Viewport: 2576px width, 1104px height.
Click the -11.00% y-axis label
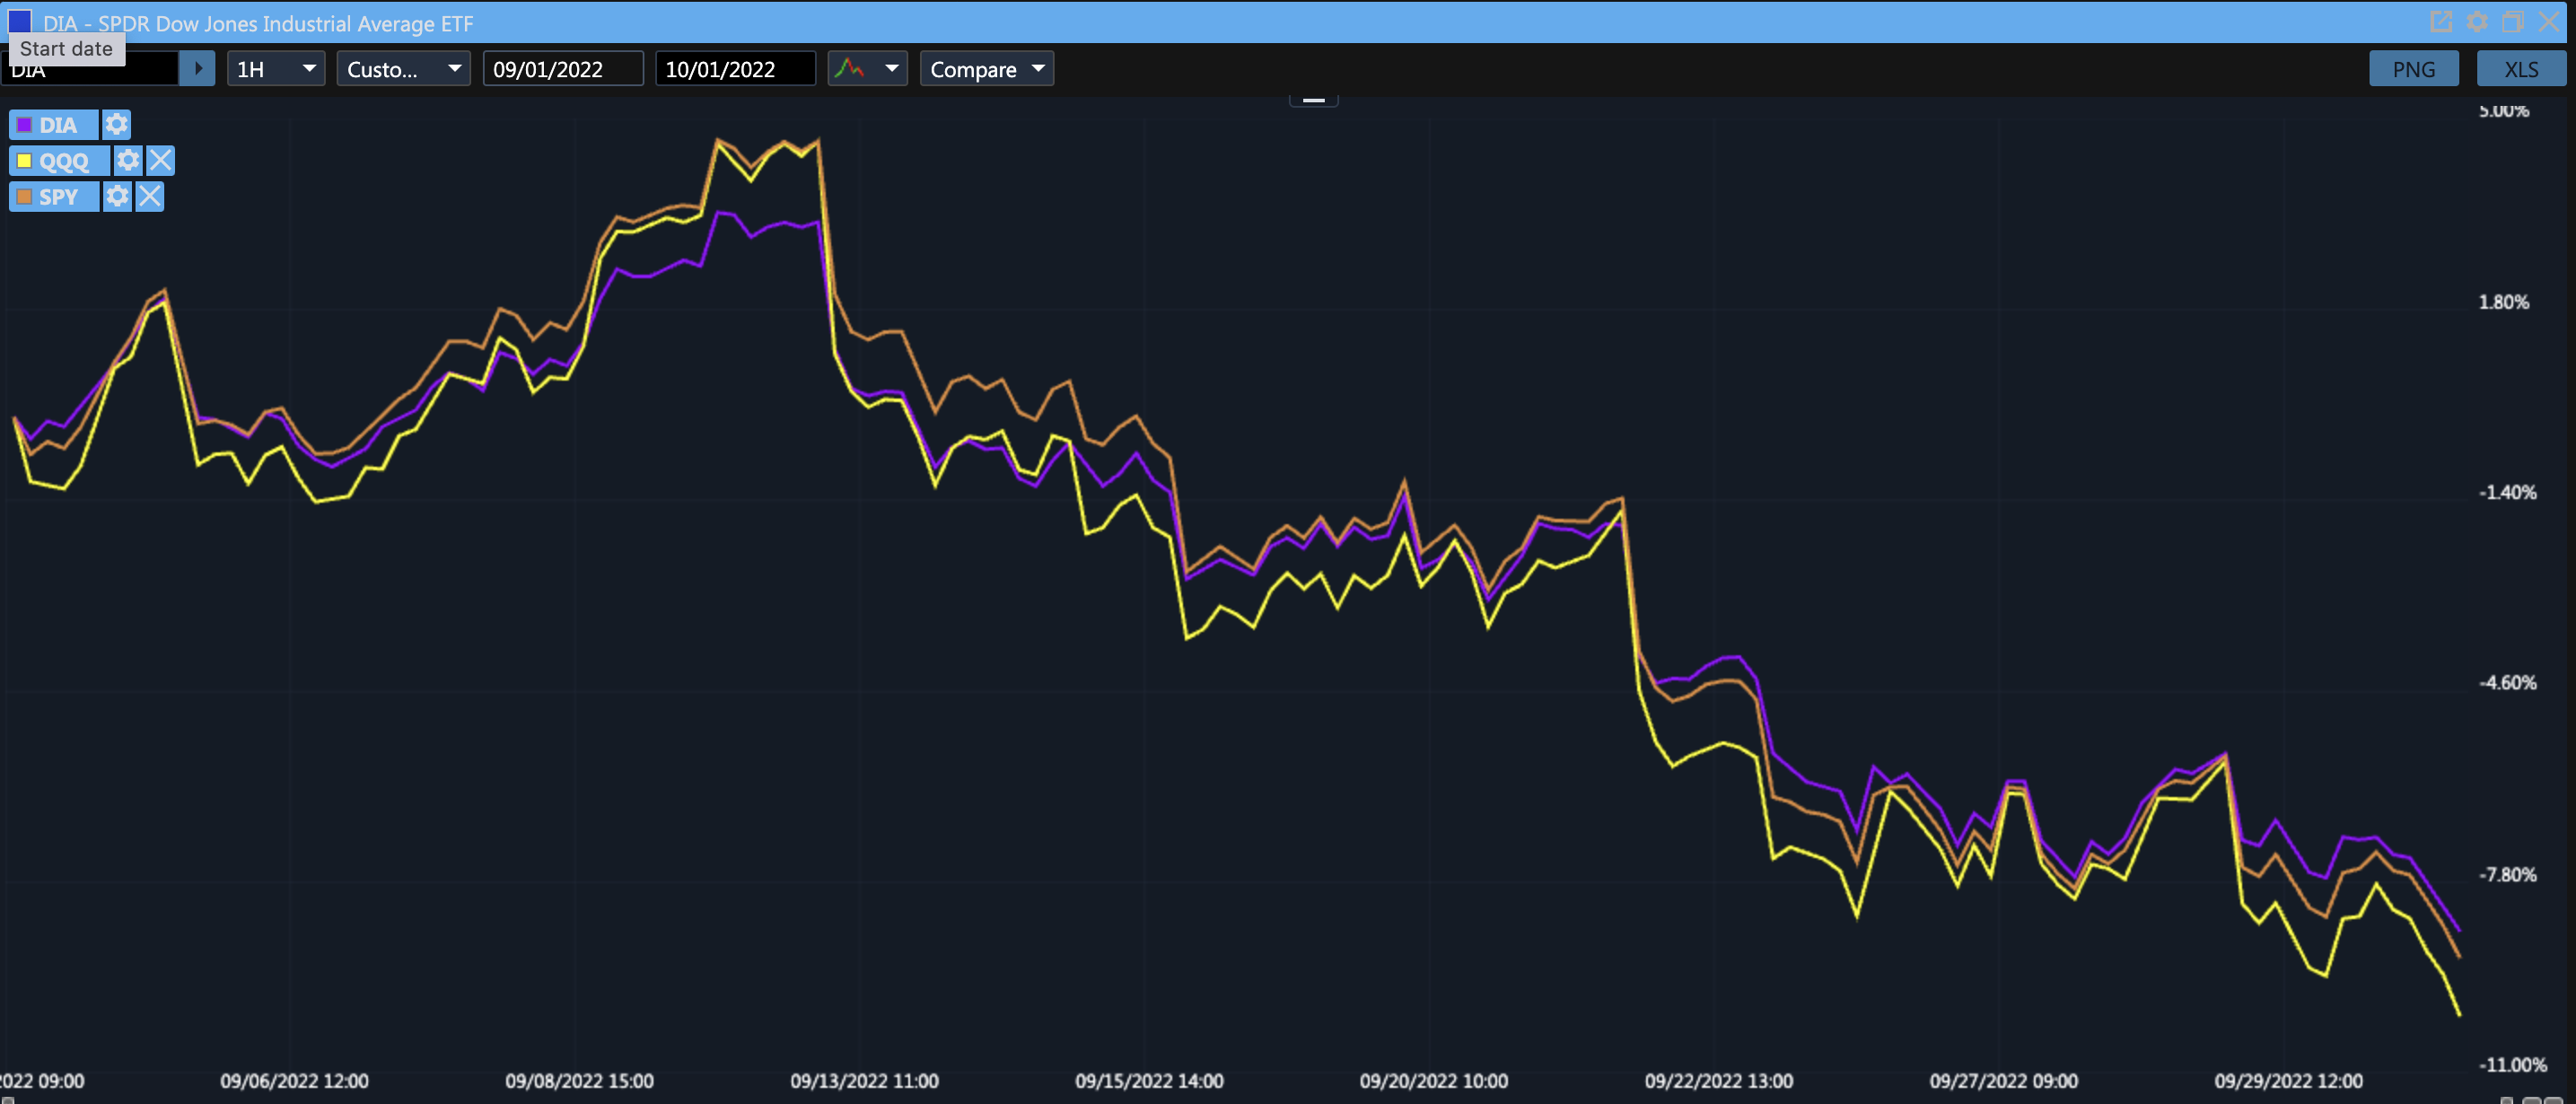(x=2512, y=1065)
